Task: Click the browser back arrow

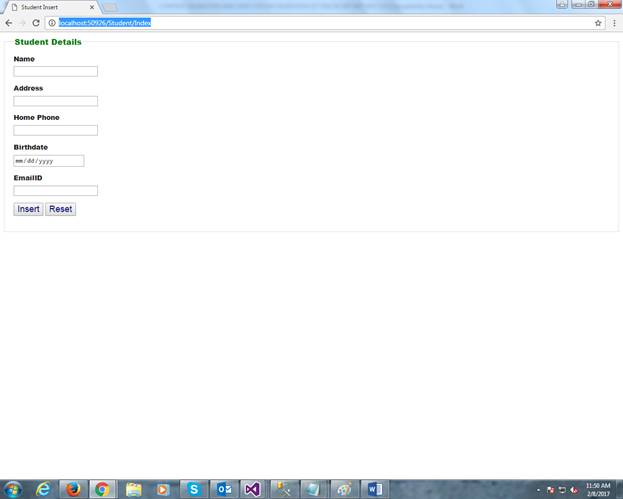Action: coord(9,23)
